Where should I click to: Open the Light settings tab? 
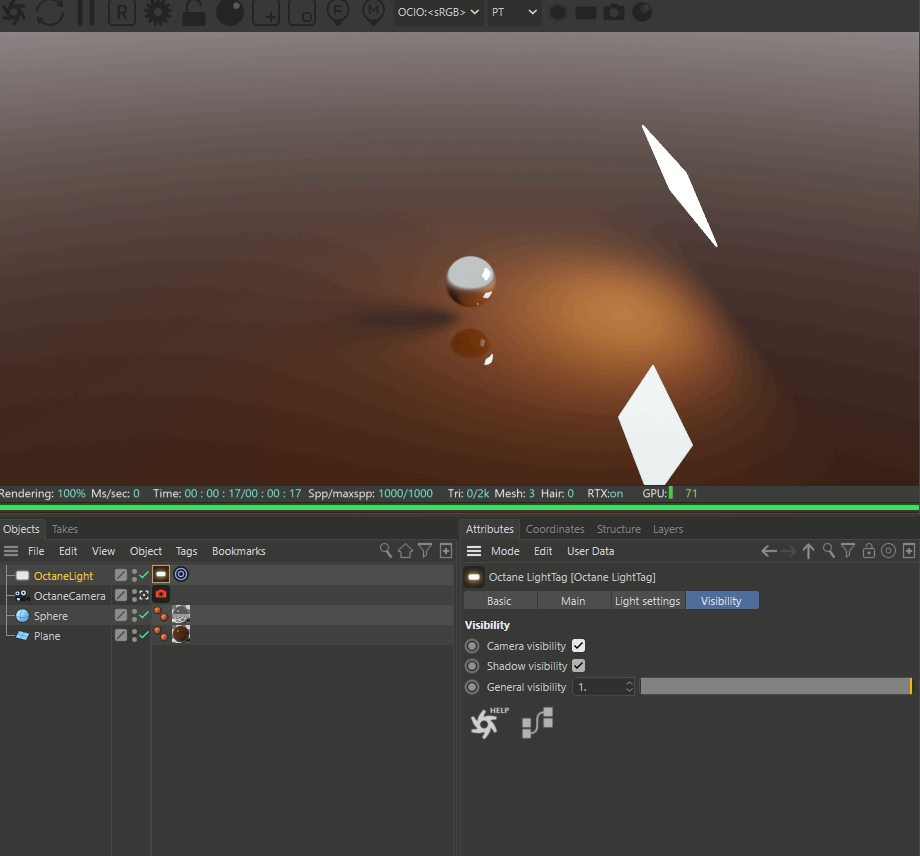coord(647,601)
